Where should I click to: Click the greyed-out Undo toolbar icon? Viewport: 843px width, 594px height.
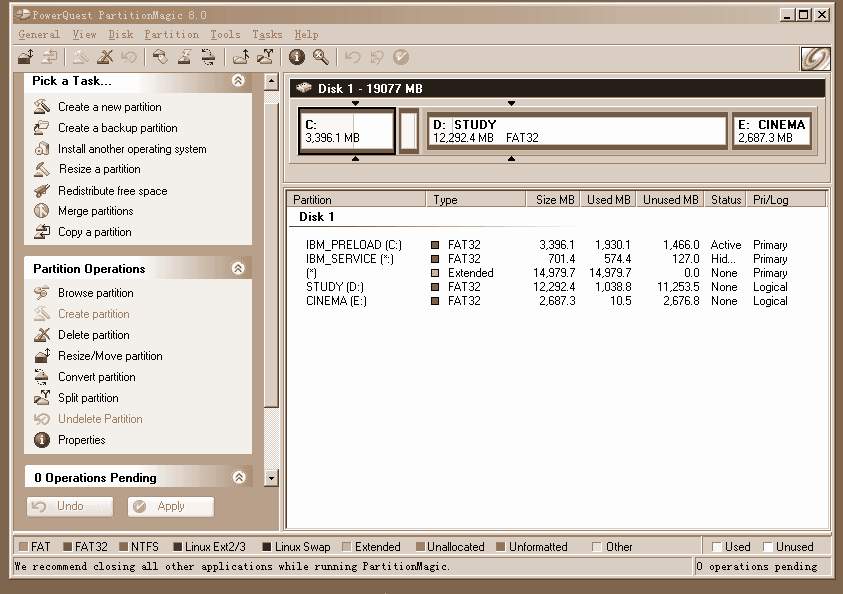(x=353, y=56)
